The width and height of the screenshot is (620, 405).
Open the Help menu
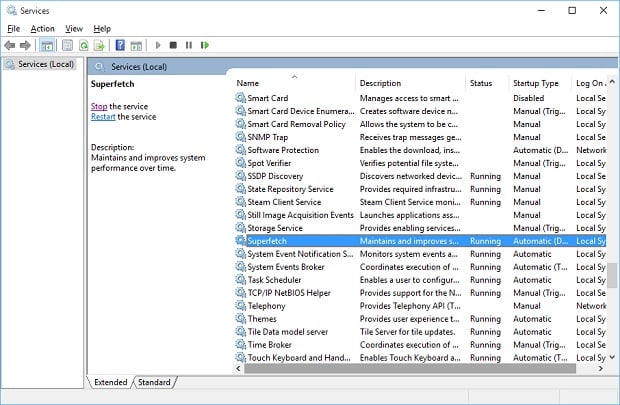[x=102, y=28]
